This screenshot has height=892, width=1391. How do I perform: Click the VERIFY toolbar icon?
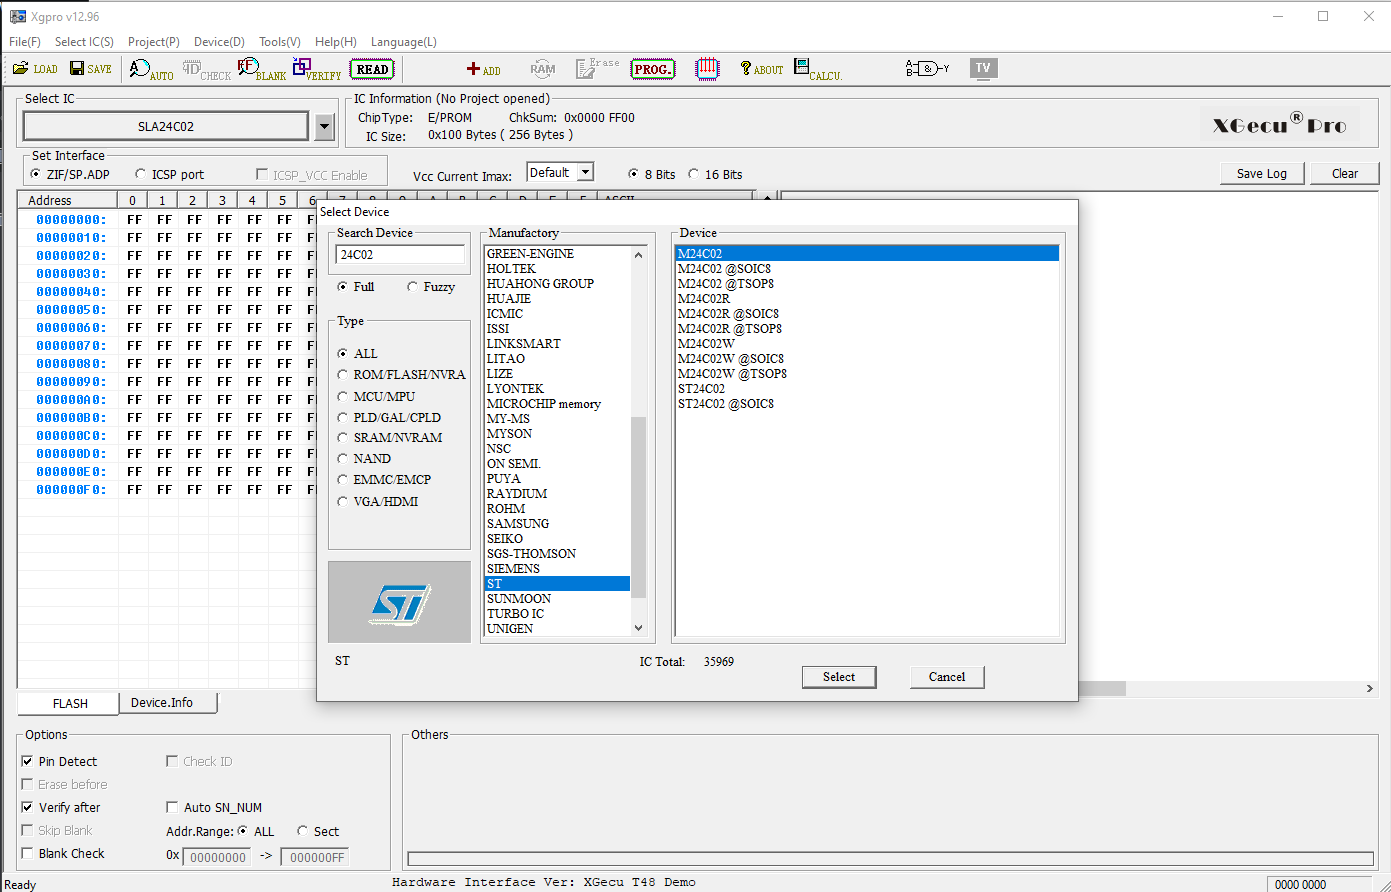[x=318, y=69]
